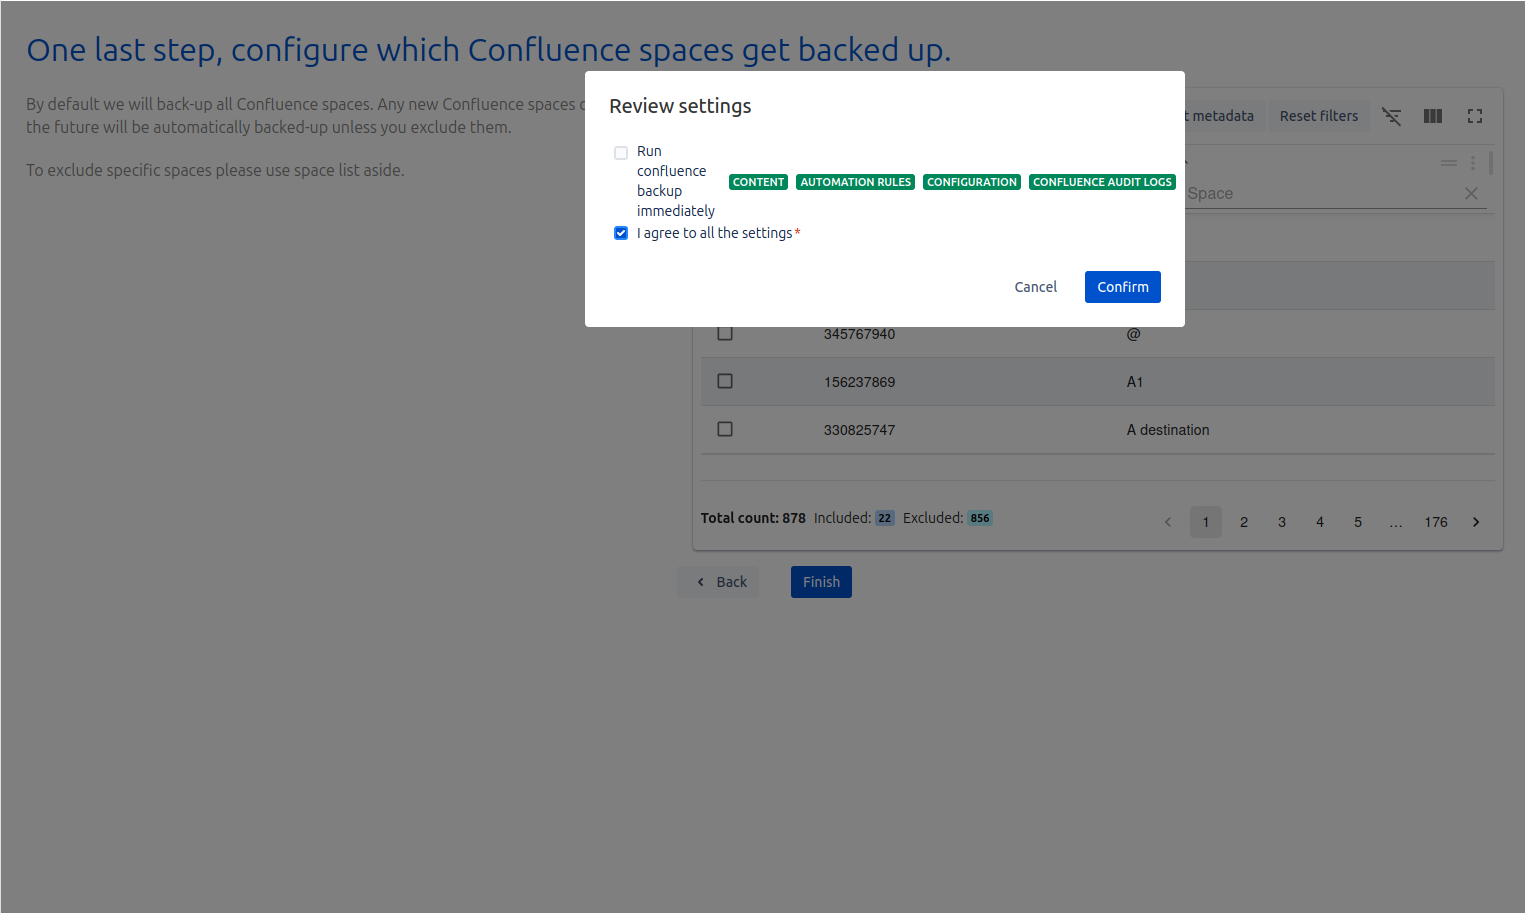Uncheck I agree to all the settings
The width and height of the screenshot is (1525, 913).
(621, 233)
